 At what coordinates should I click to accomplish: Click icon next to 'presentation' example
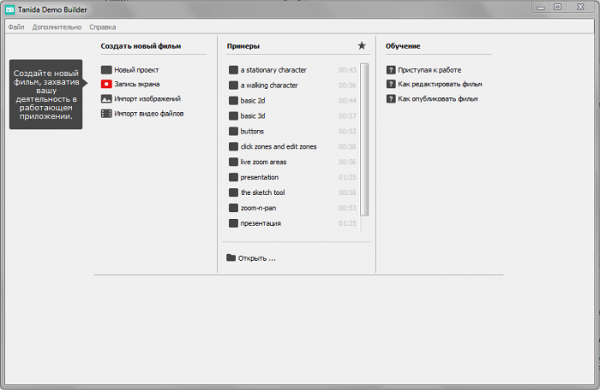[x=233, y=177]
